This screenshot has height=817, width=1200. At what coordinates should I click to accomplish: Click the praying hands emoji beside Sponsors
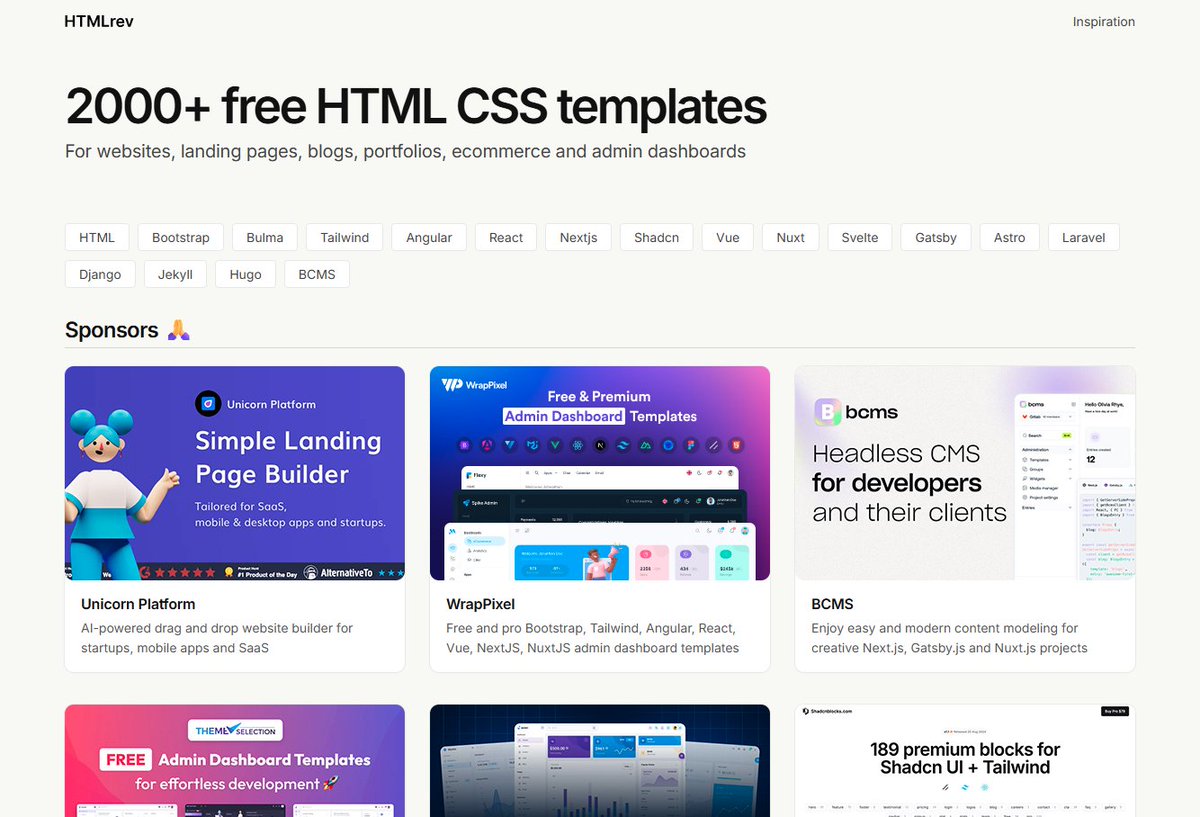178,330
